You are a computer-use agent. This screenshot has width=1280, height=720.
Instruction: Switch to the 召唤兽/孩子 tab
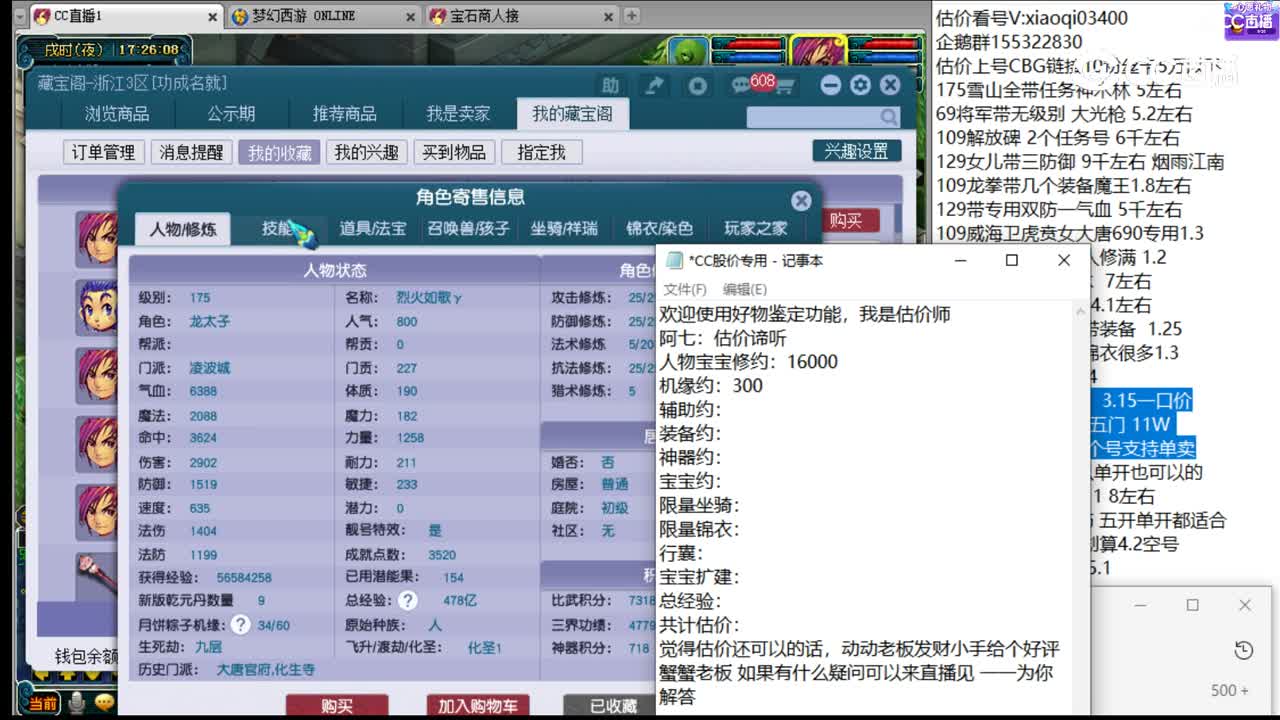[x=469, y=228]
